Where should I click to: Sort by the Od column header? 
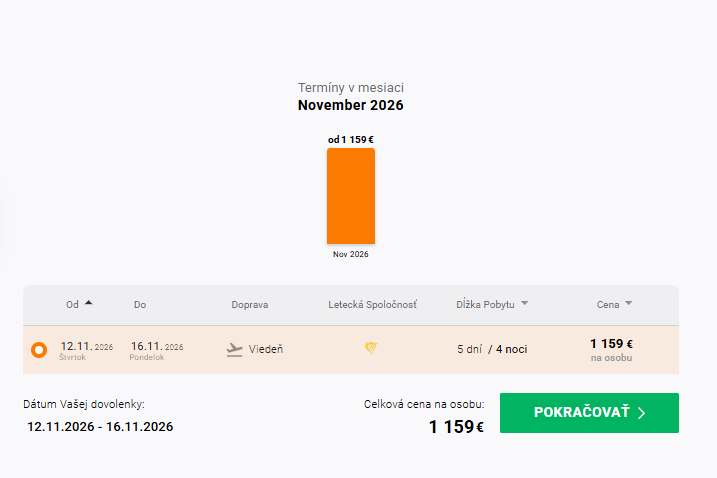pyautogui.click(x=72, y=305)
